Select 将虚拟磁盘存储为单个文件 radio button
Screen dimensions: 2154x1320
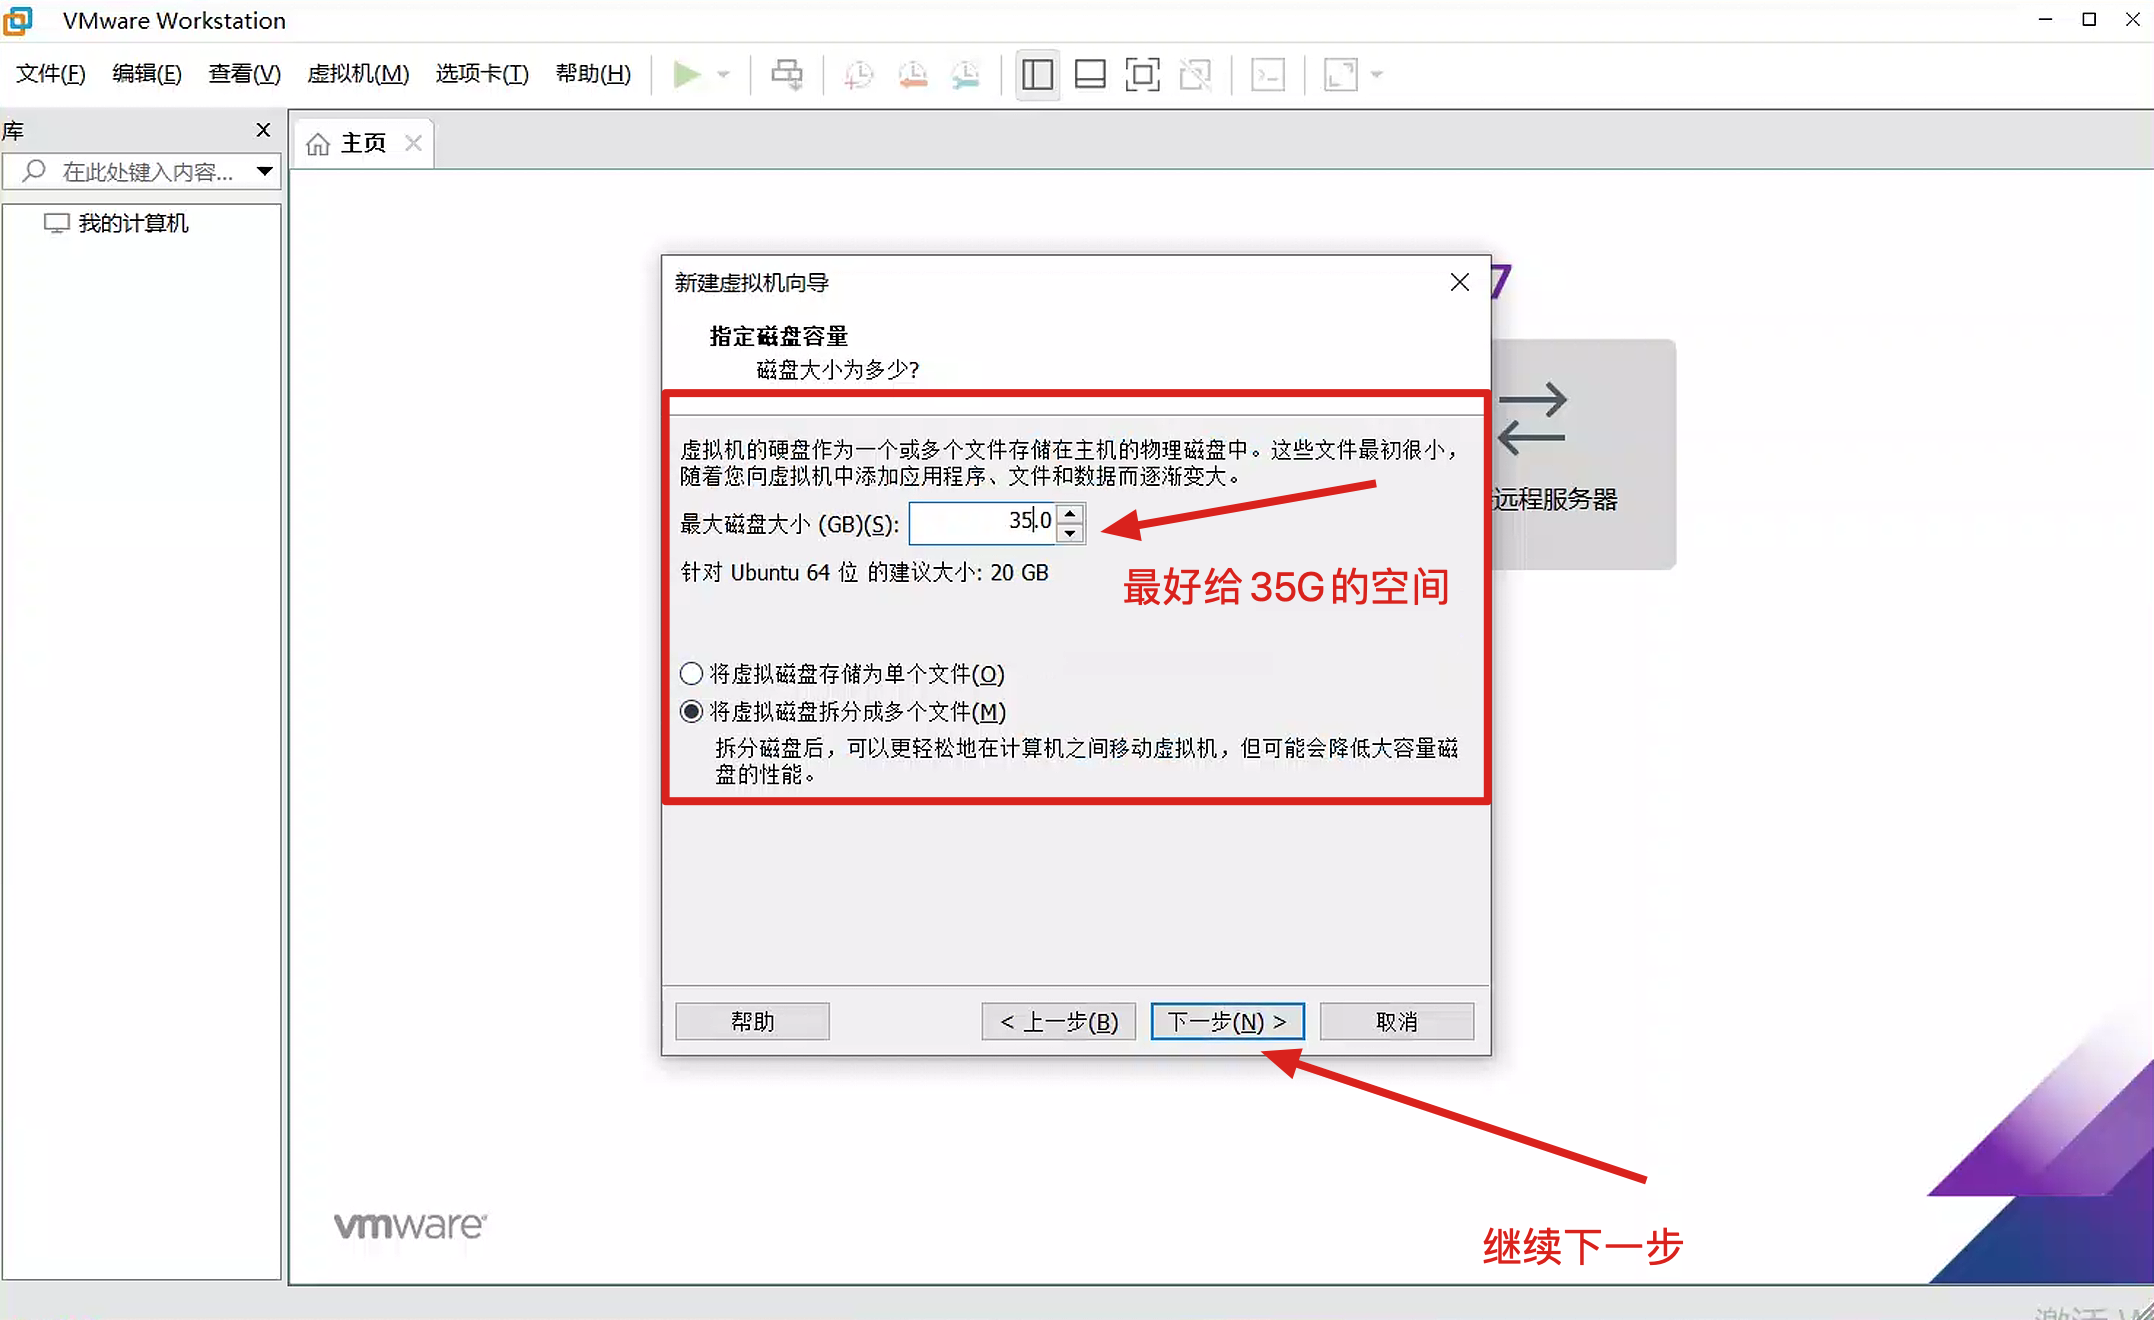691,673
